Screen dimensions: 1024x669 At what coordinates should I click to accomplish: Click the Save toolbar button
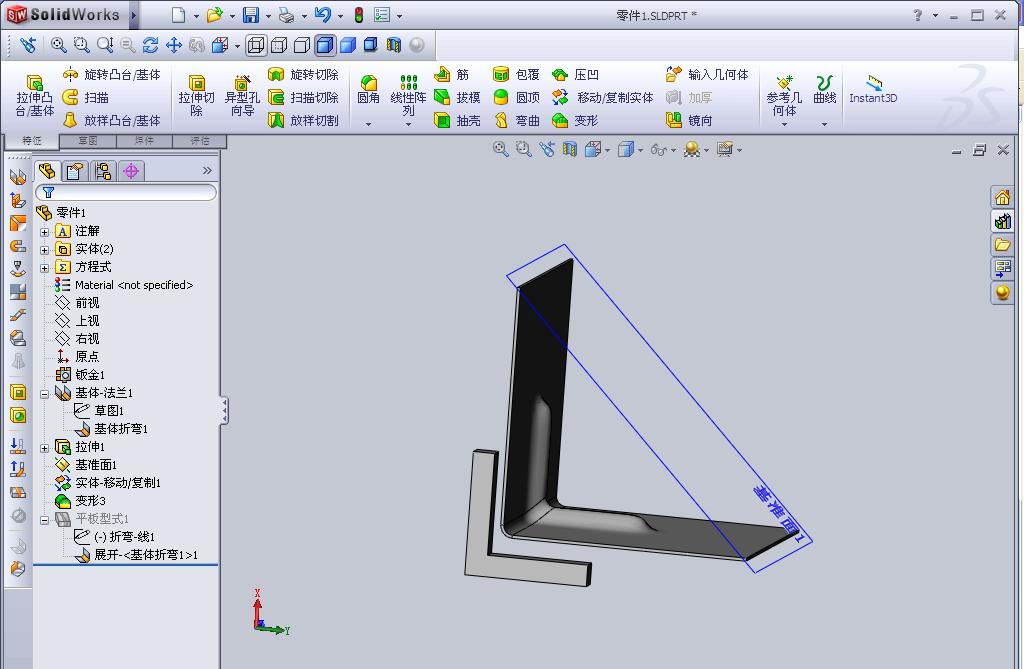click(251, 14)
